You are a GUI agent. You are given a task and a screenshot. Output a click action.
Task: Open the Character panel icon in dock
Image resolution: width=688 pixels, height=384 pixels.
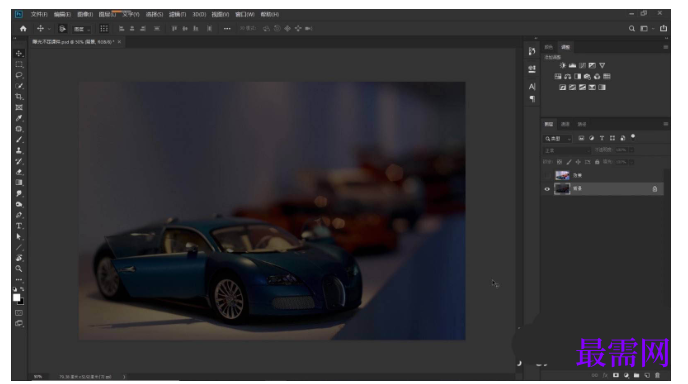tap(532, 86)
